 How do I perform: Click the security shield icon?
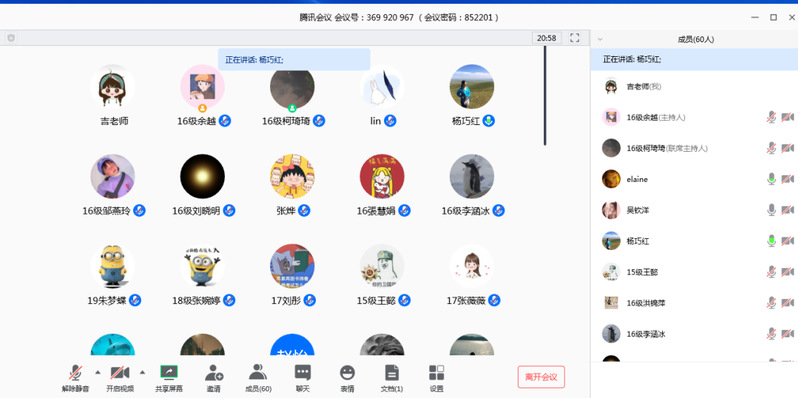(x=11, y=38)
